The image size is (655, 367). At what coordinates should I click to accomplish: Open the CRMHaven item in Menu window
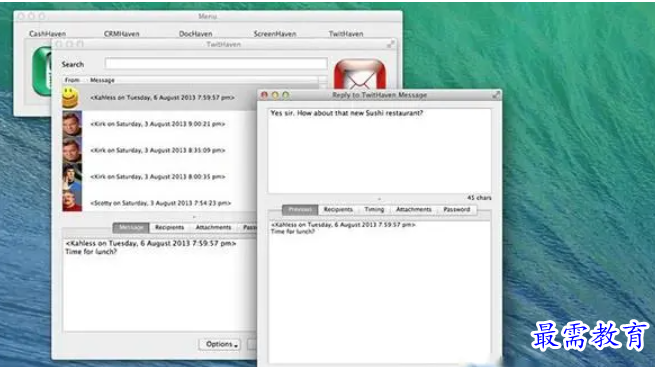pos(122,34)
